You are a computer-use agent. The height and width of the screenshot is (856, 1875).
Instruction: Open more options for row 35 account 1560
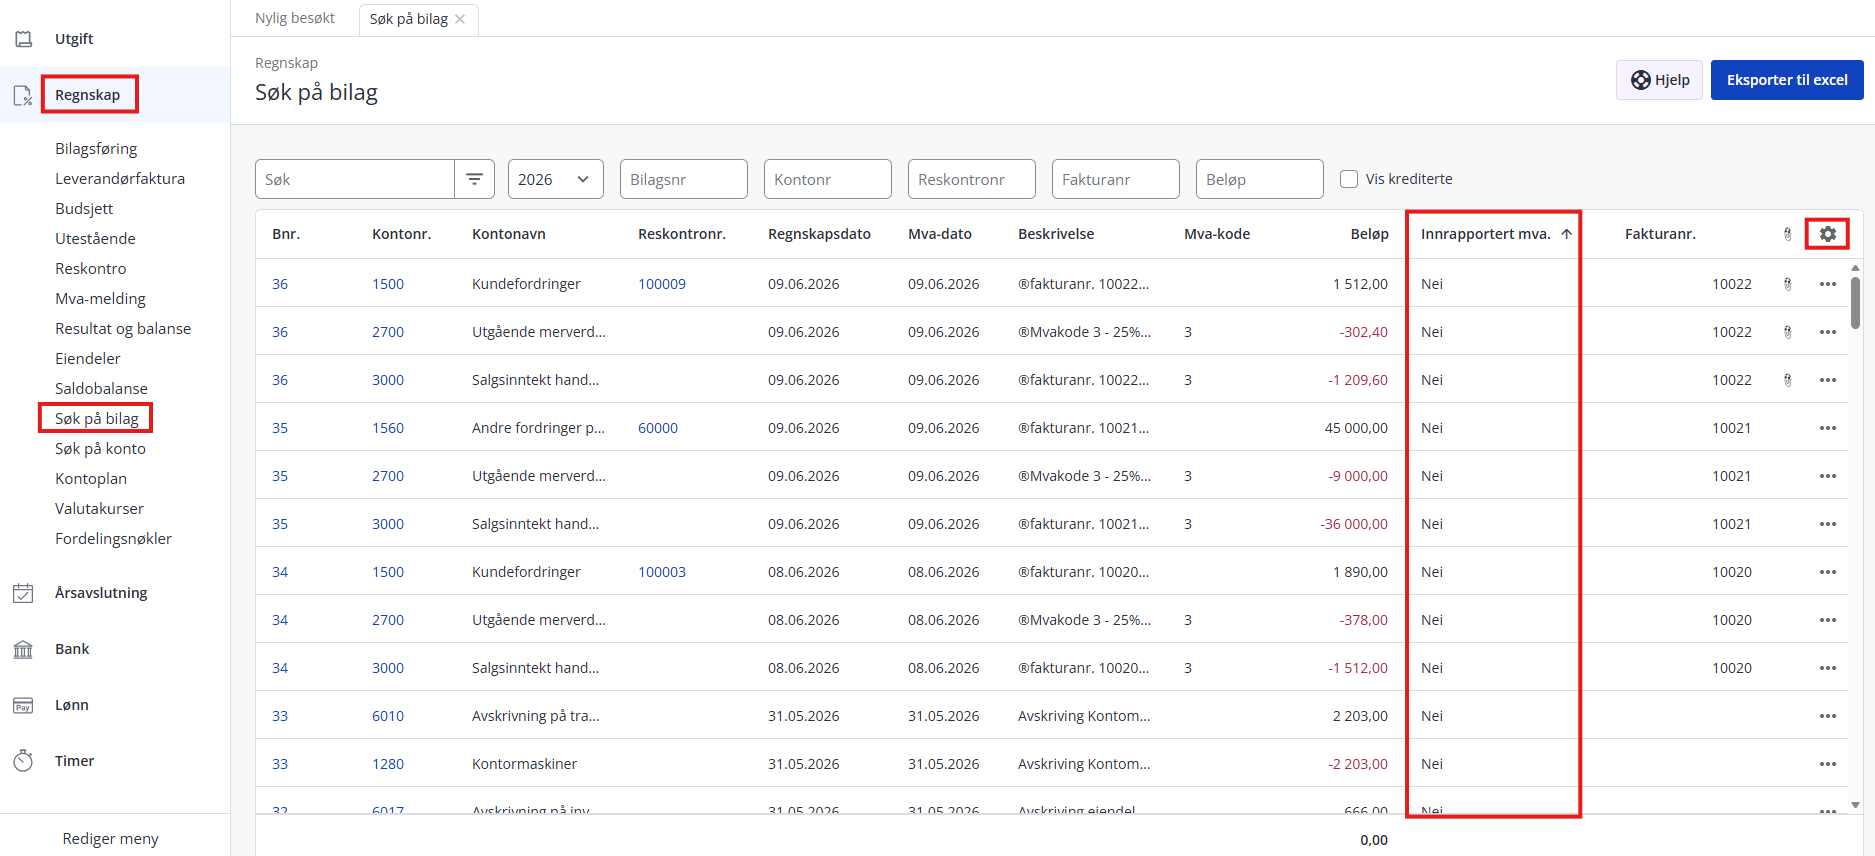pos(1828,428)
